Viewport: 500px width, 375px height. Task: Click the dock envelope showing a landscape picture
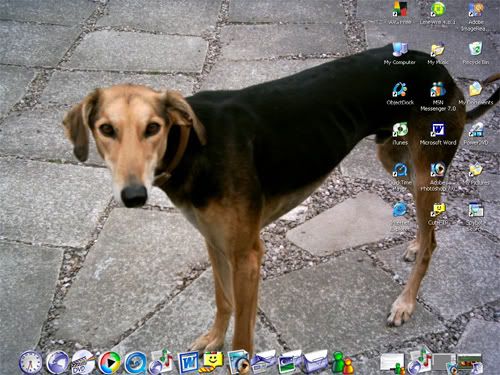tap(289, 362)
